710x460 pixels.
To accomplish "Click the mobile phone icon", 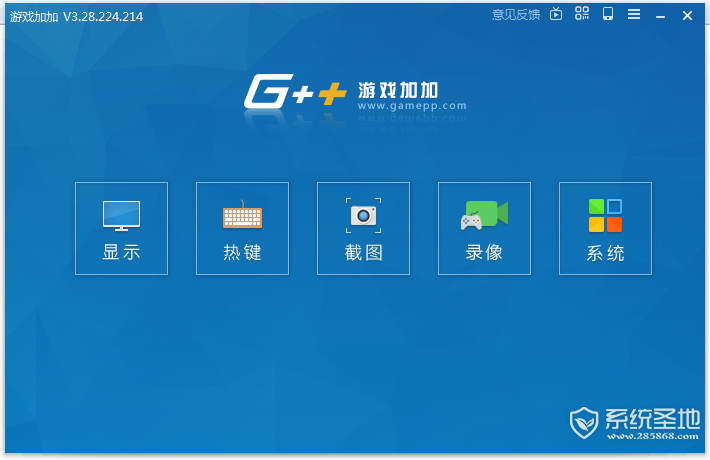I will 608,14.
